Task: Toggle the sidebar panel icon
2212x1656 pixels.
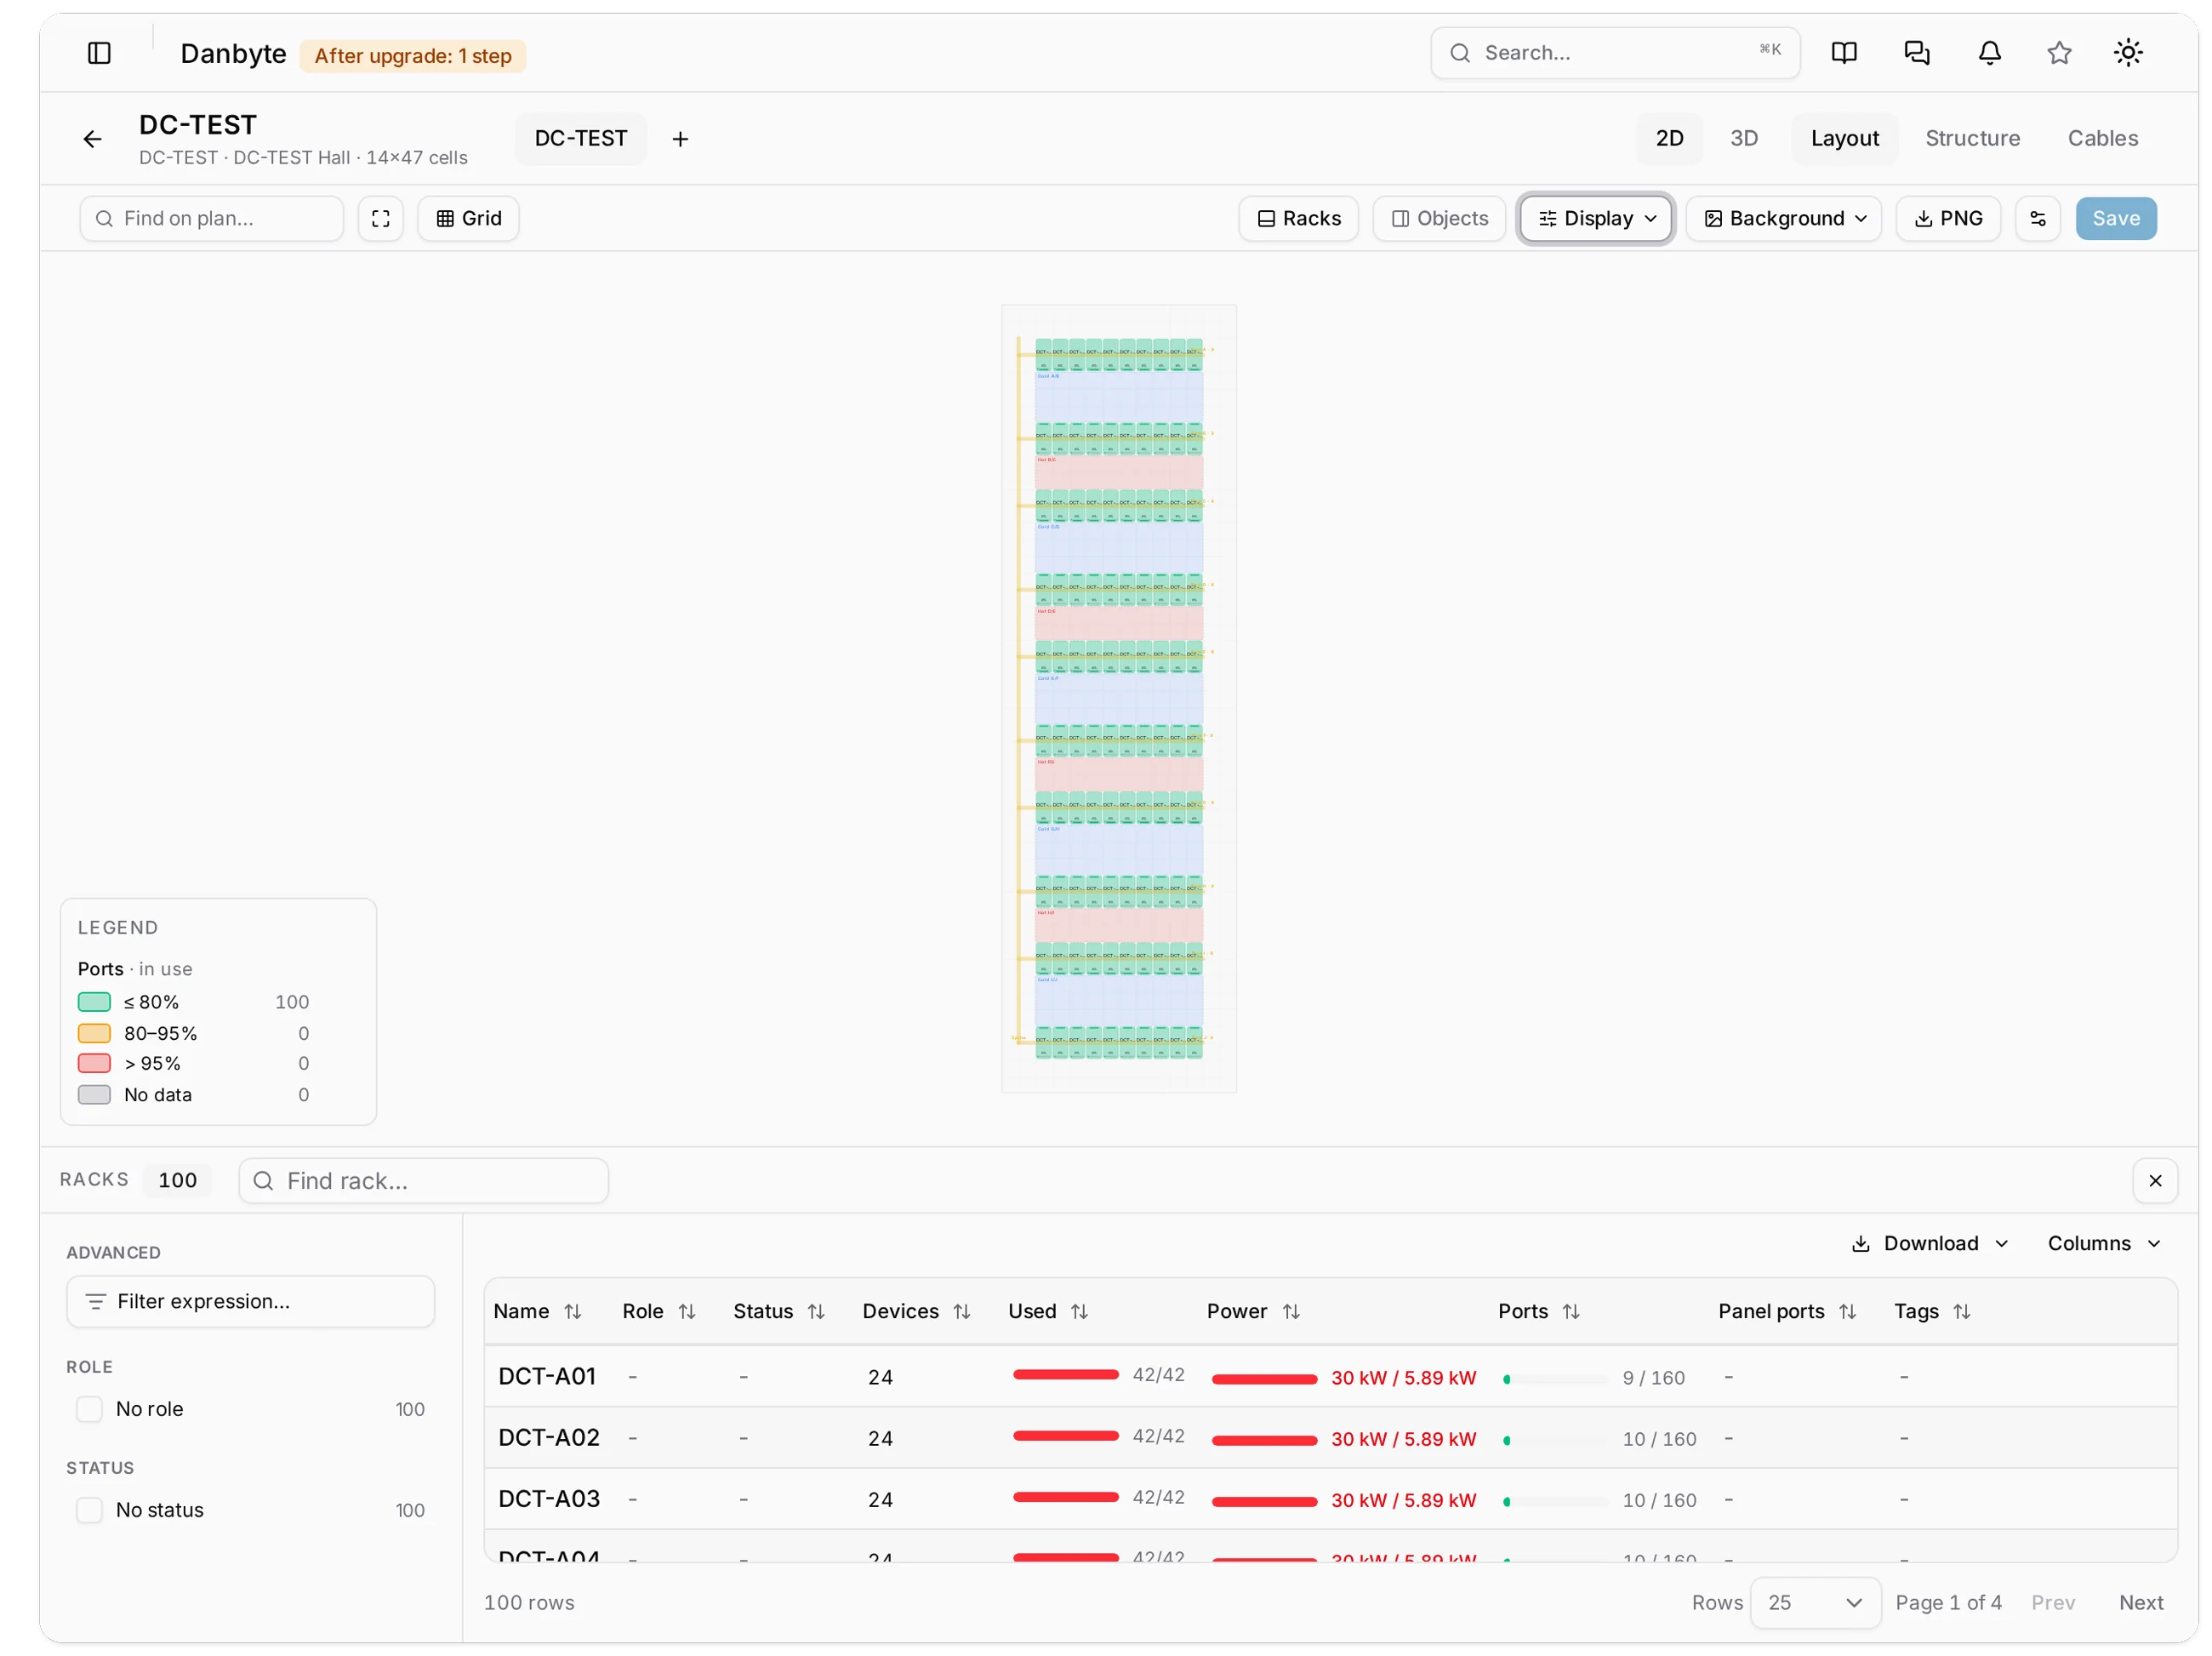Action: [99, 53]
